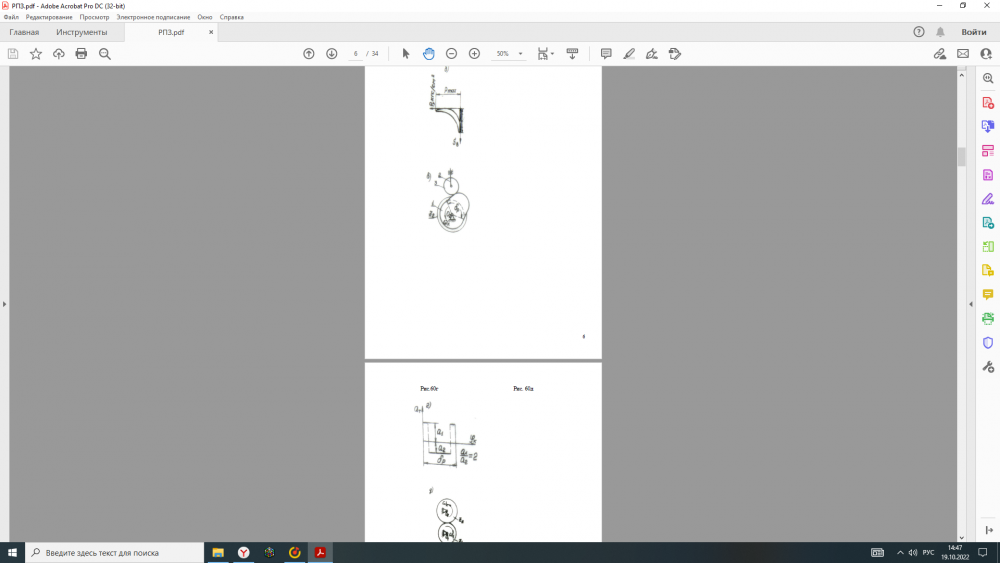
Task: Open Fill & Sign tool in sidebar
Action: tap(988, 199)
